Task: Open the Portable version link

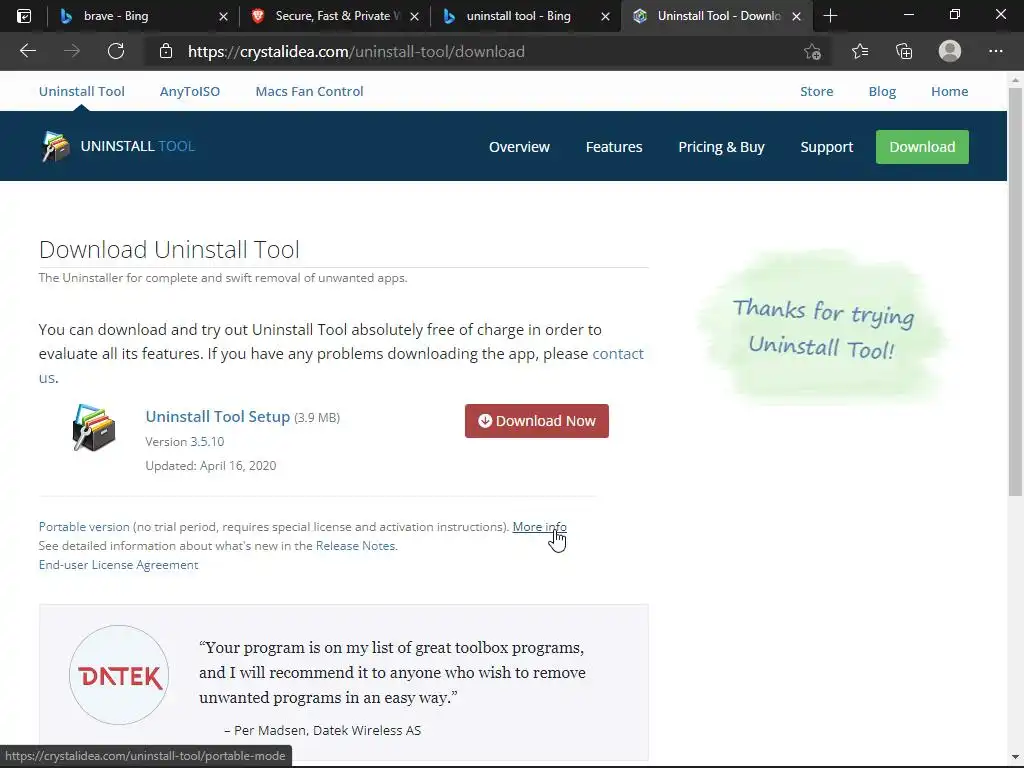Action: pyautogui.click(x=84, y=526)
